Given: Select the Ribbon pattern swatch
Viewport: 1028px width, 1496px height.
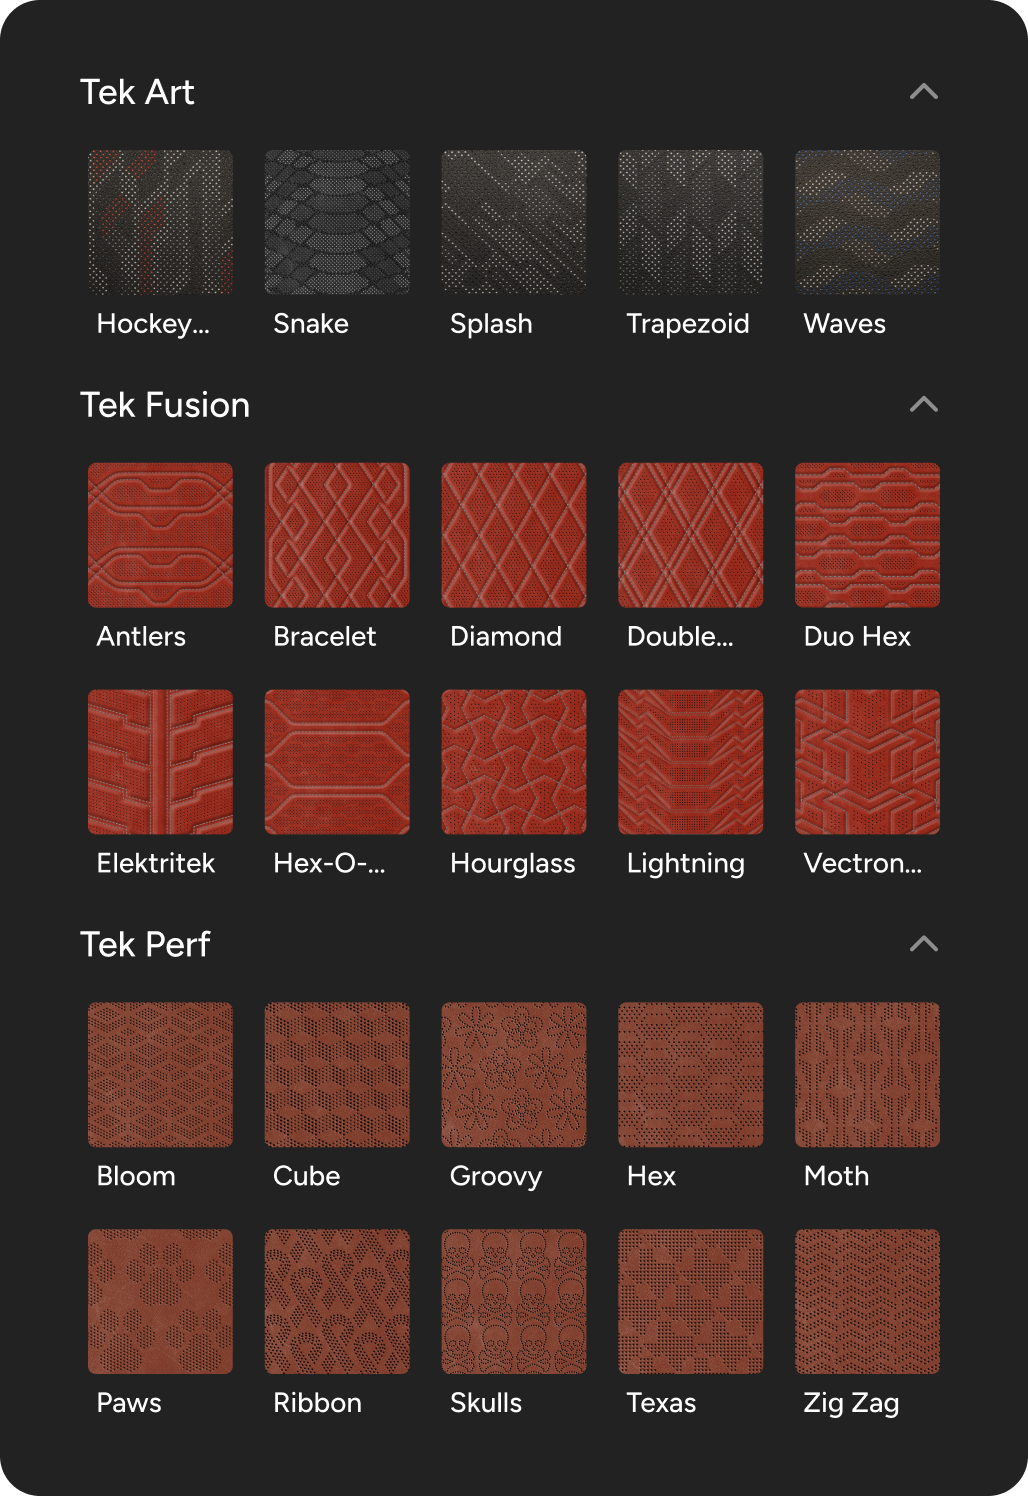Looking at the screenshot, I should pyautogui.click(x=337, y=1302).
